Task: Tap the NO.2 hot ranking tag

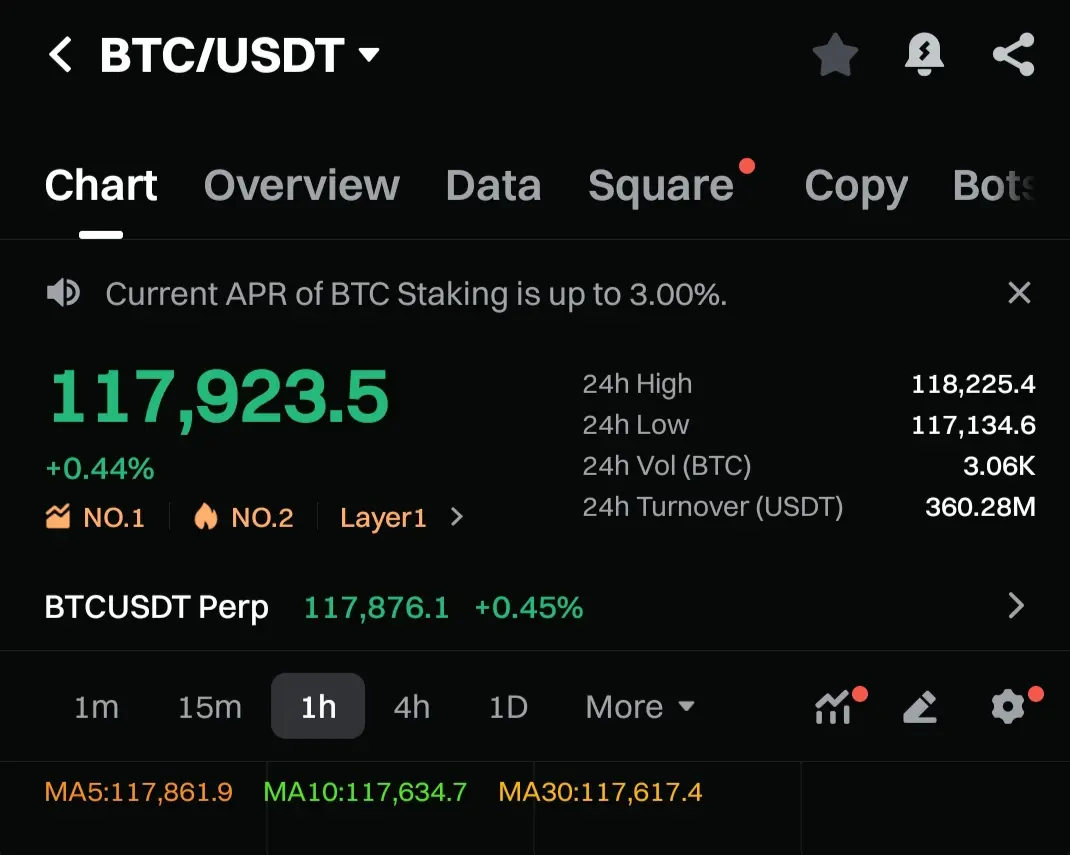Action: point(244,517)
